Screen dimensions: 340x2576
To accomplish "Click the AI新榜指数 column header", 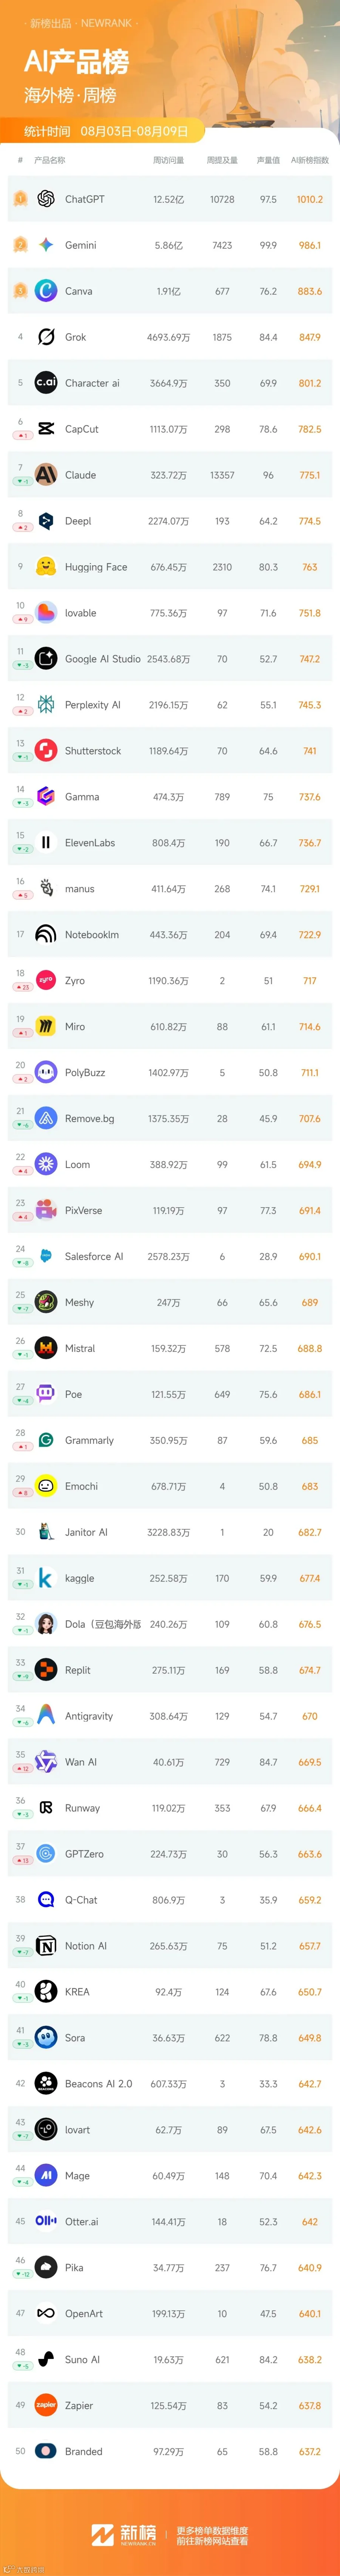I will (x=310, y=160).
